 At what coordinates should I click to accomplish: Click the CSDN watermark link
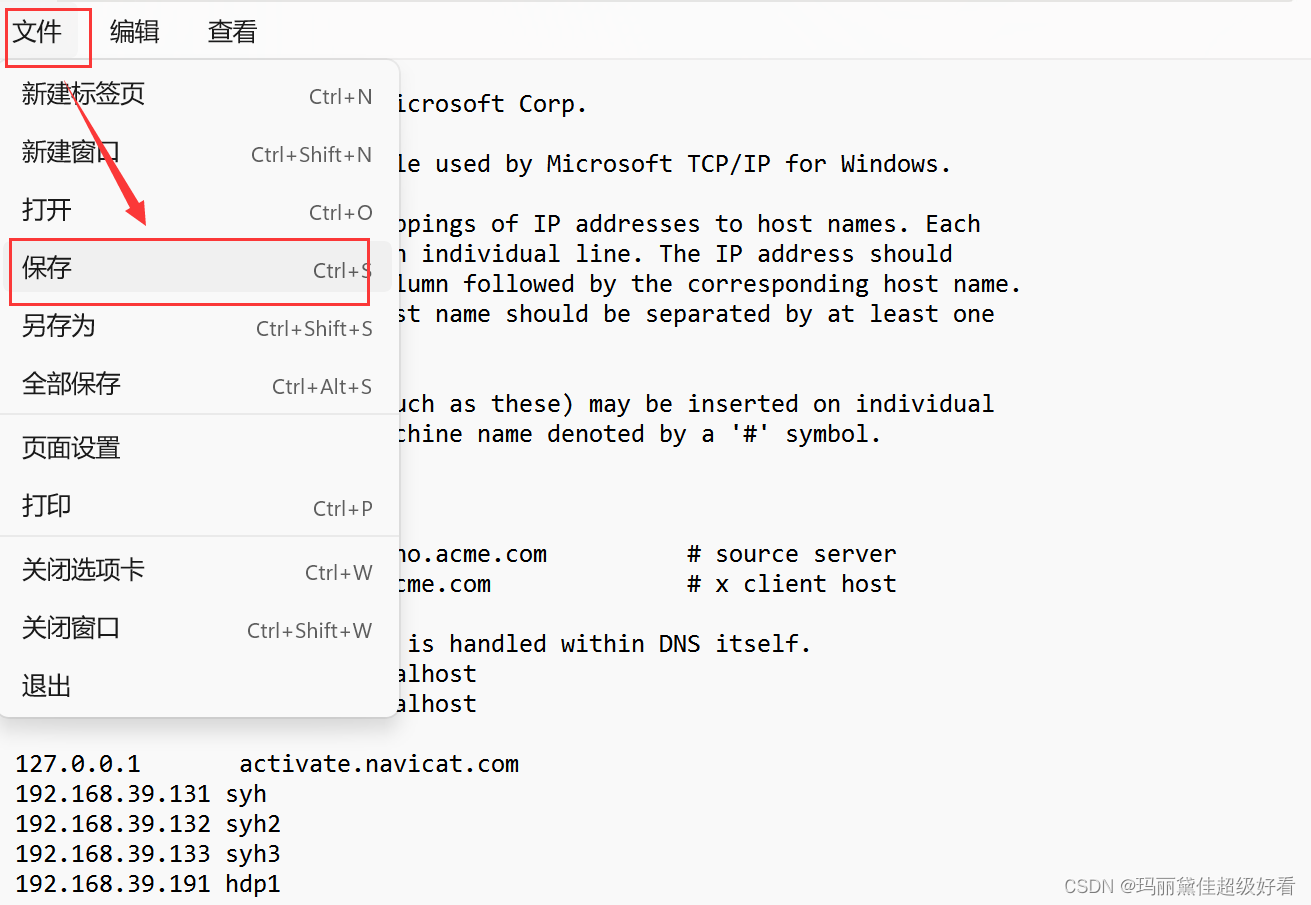1180,886
